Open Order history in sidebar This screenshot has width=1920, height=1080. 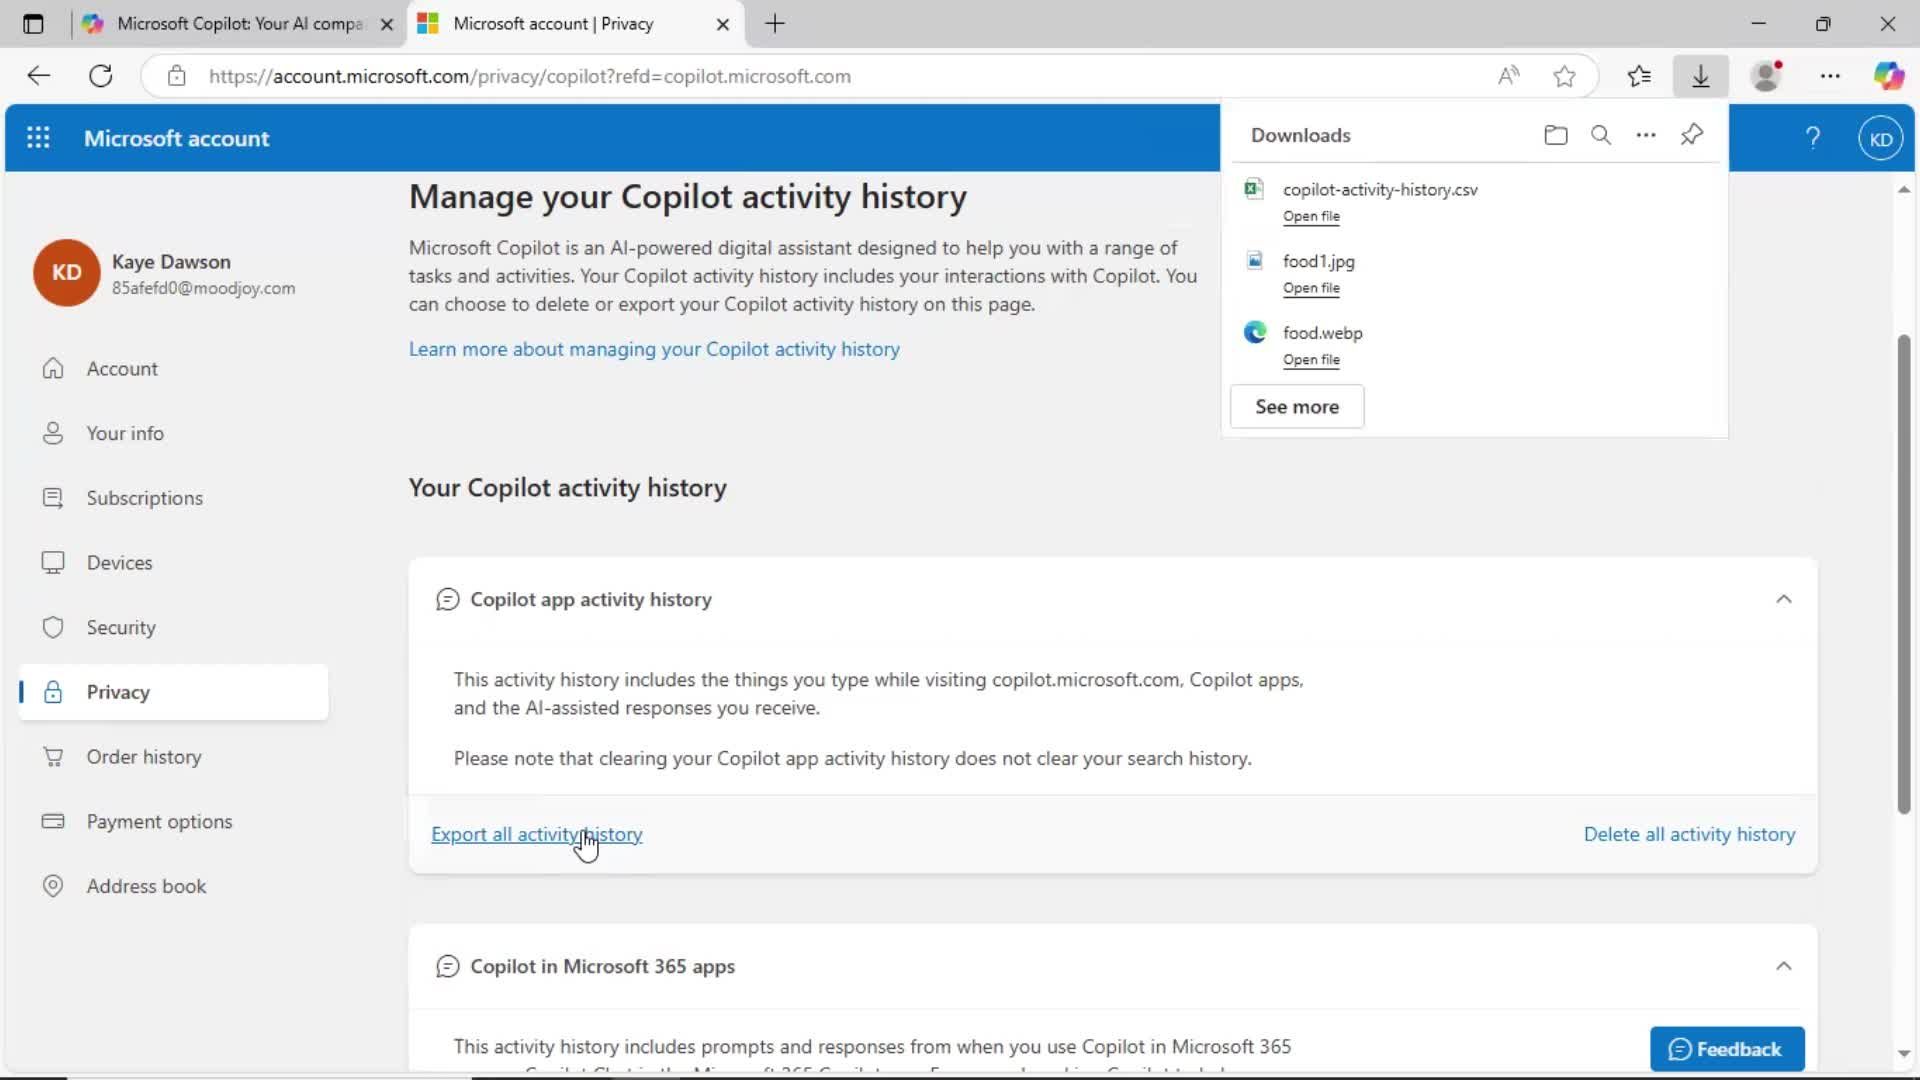pos(173,757)
